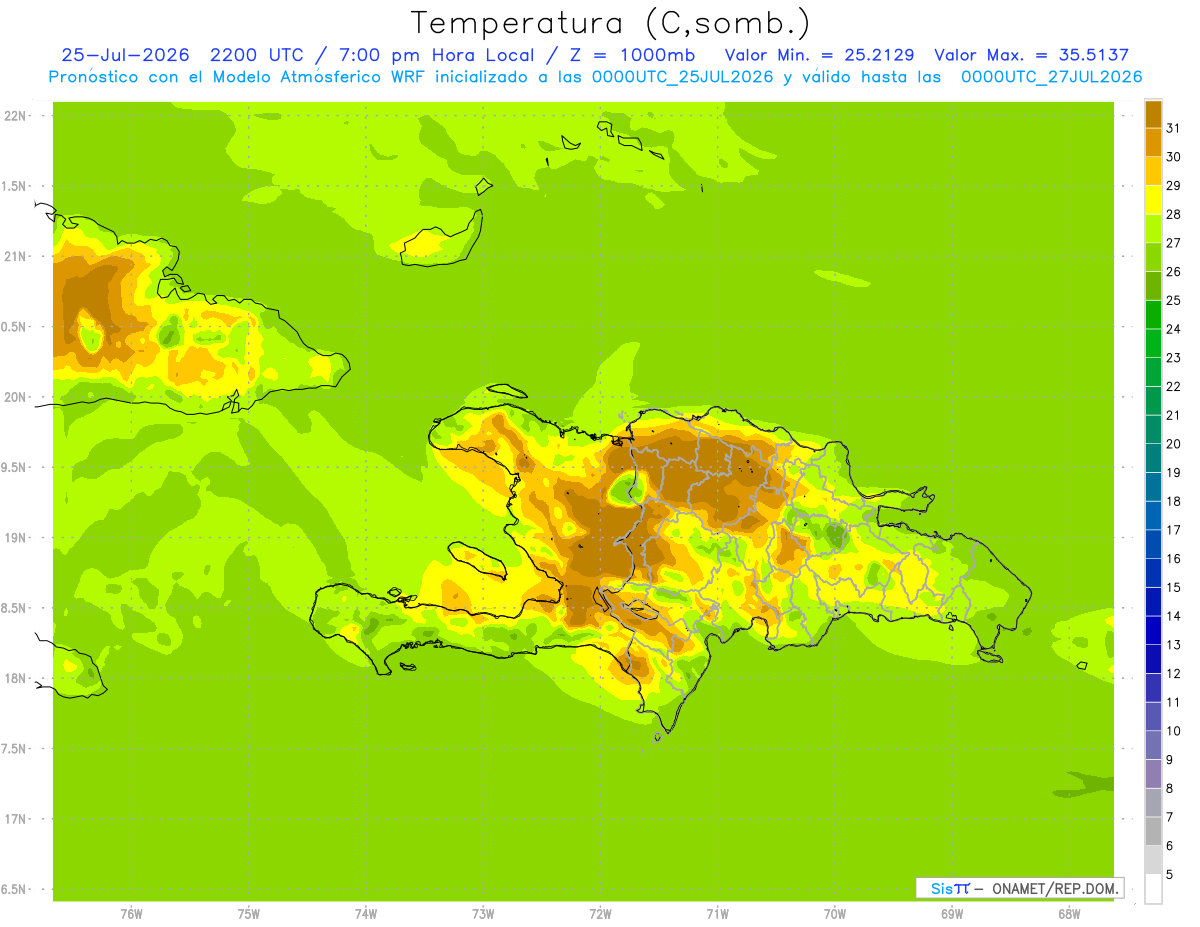This screenshot has height=927, width=1200.
Task: Click the 18N latitude axis label
Action: click(16, 678)
